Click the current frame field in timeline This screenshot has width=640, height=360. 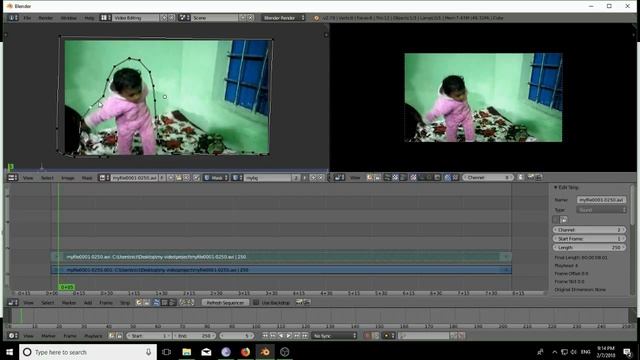(x=237, y=336)
